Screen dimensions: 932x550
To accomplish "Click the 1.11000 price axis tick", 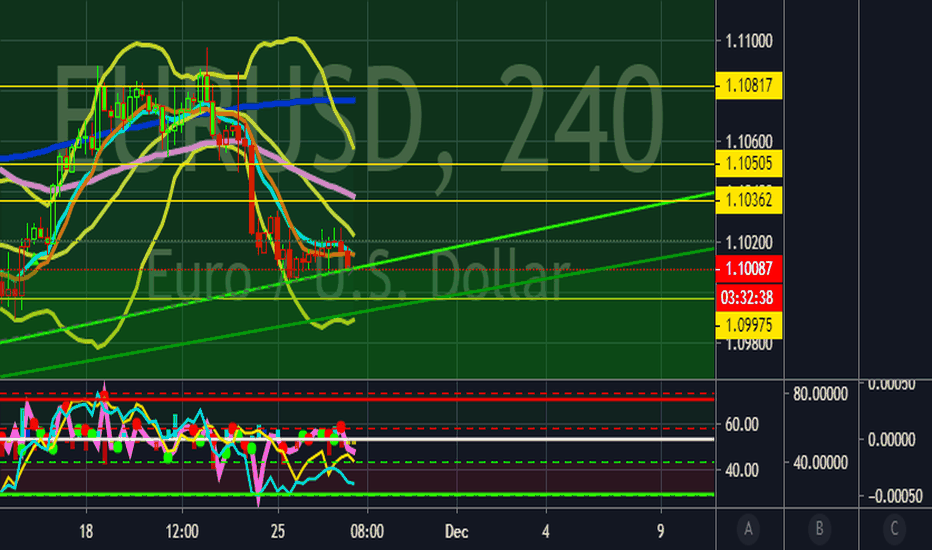I will pyautogui.click(x=749, y=41).
